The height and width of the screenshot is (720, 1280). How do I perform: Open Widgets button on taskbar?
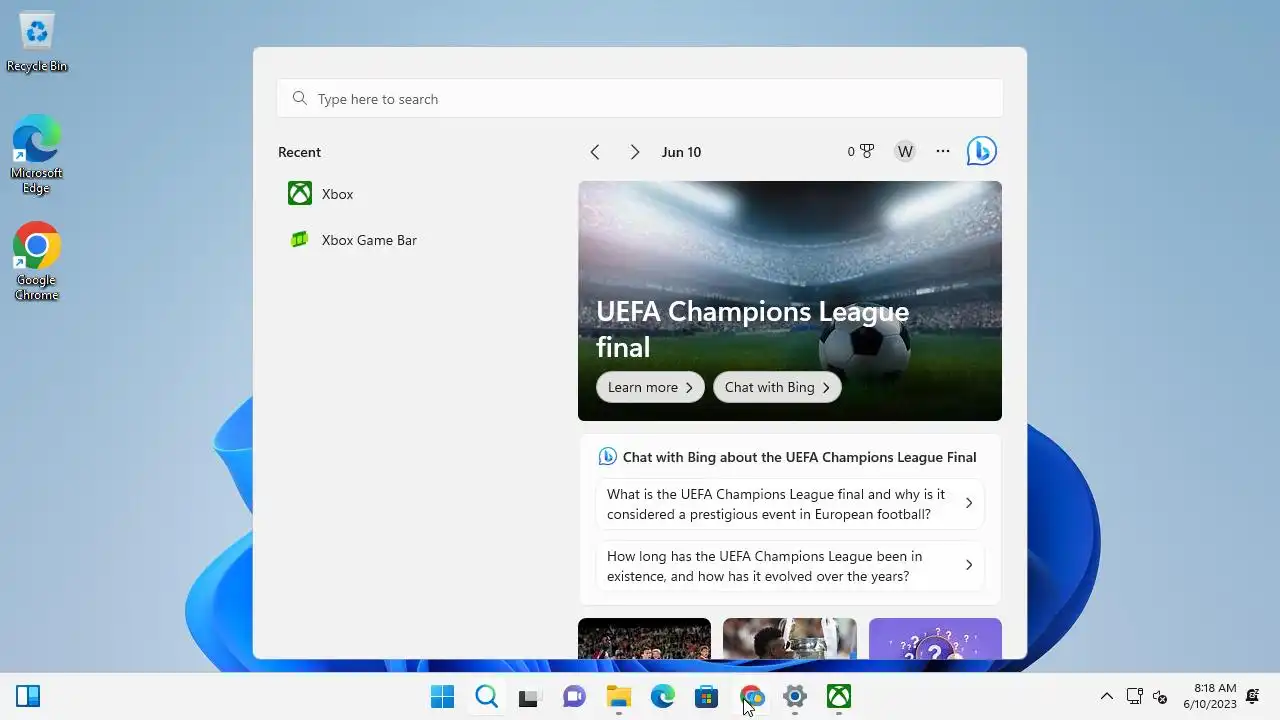tap(28, 696)
